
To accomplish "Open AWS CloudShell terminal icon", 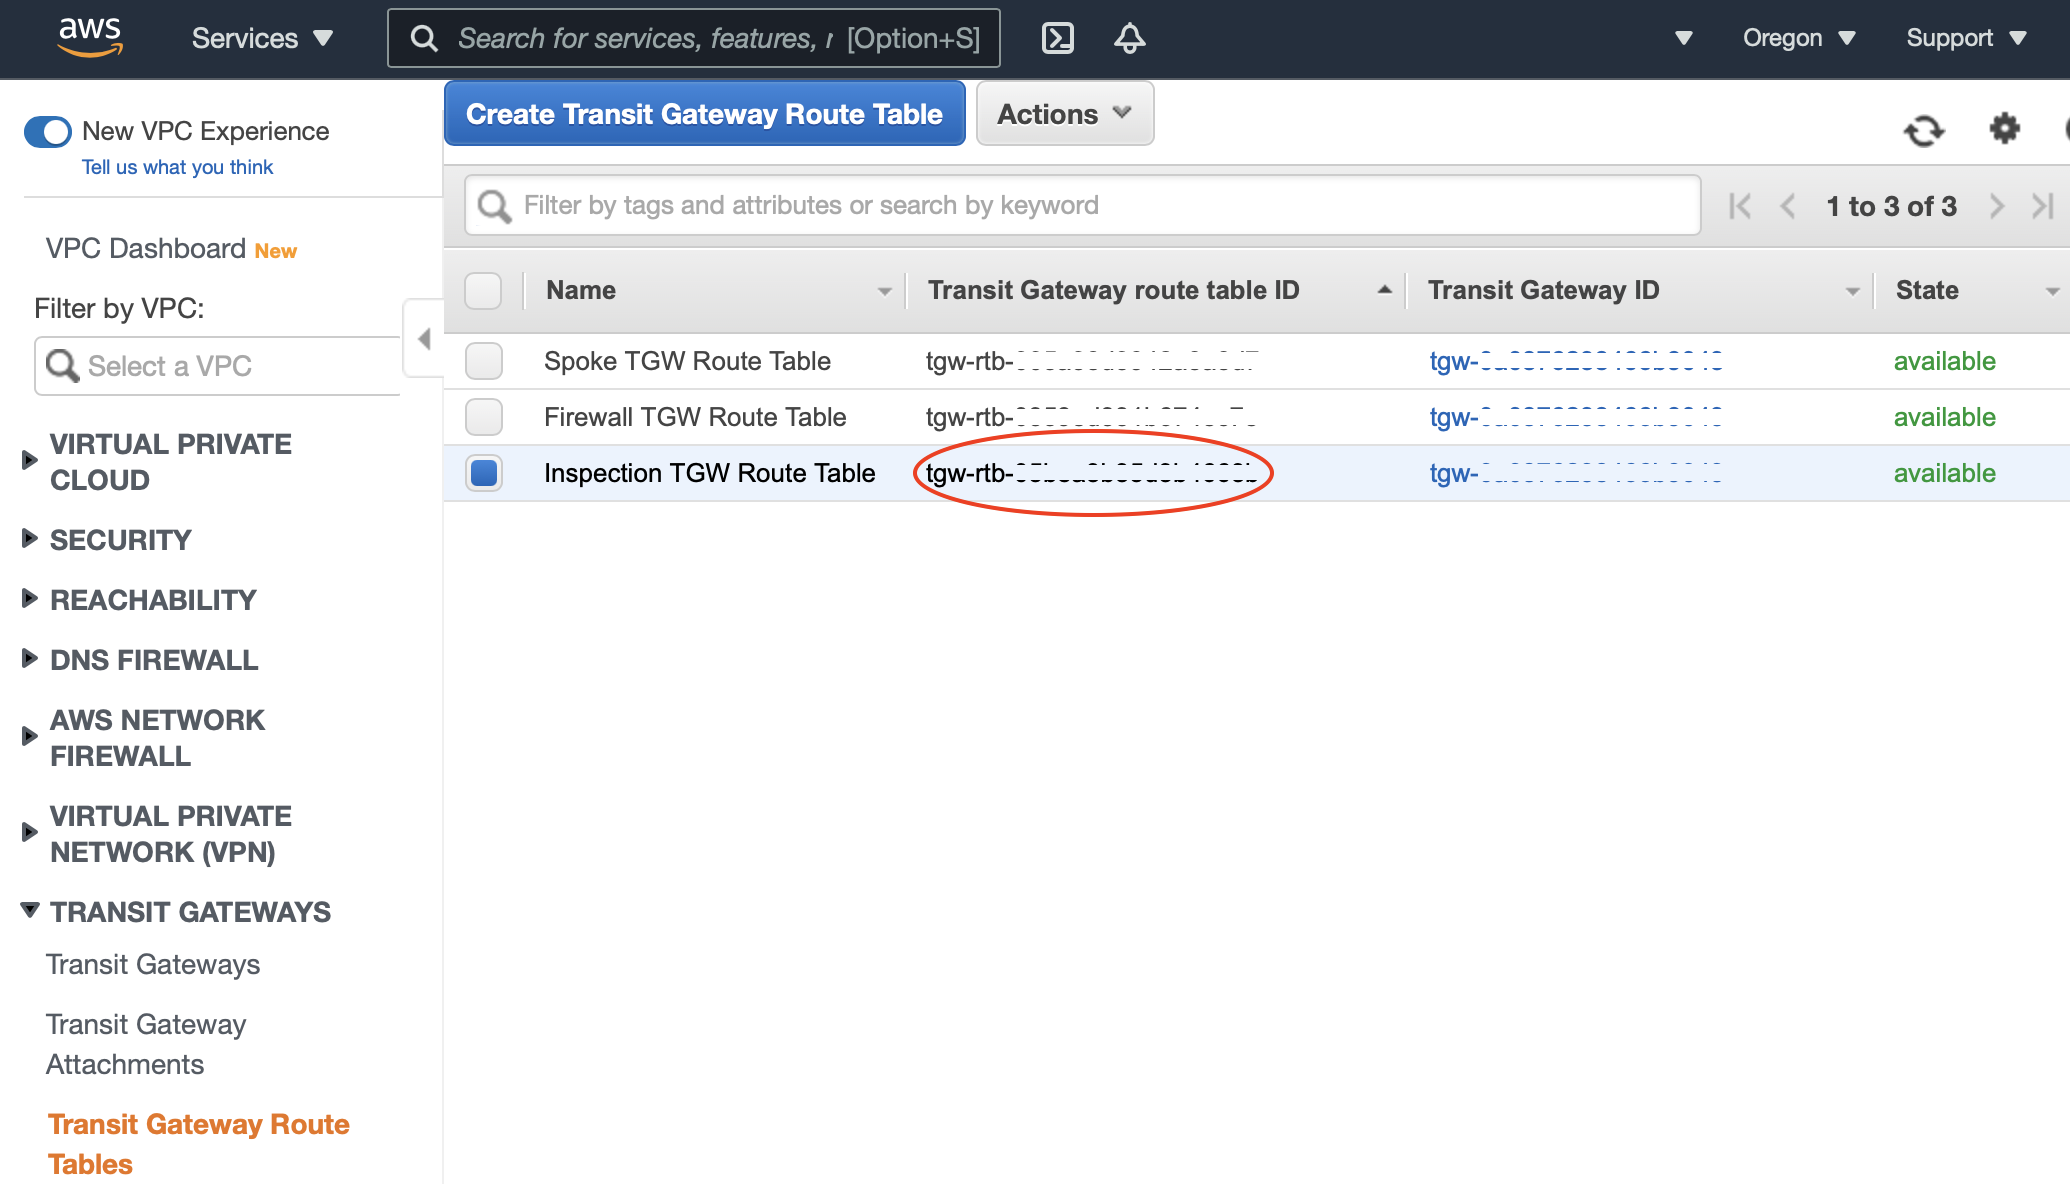I will pyautogui.click(x=1057, y=38).
